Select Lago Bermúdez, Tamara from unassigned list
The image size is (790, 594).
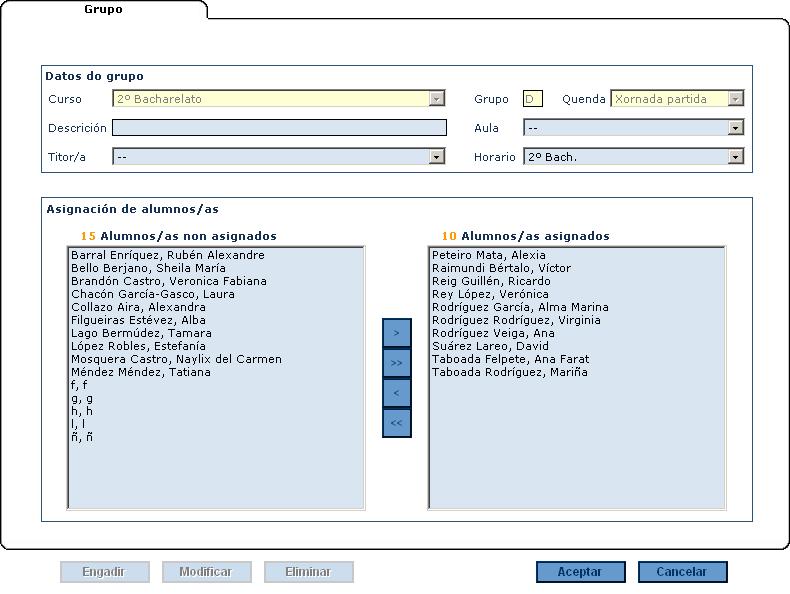[x=141, y=333]
